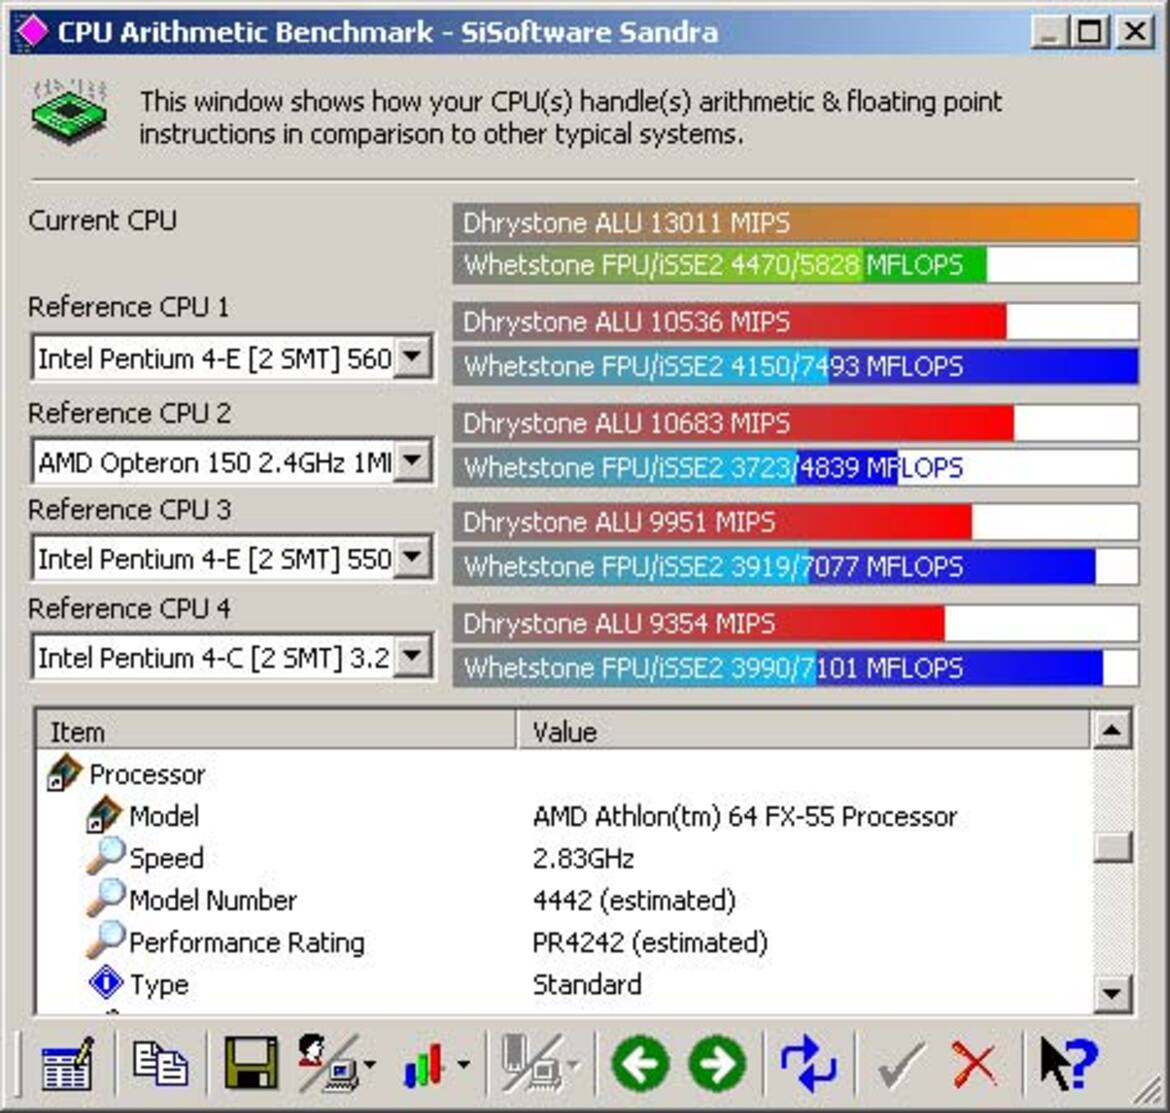Click the house icon beside Model
Screen dimensions: 1170x1113
(x=104, y=815)
